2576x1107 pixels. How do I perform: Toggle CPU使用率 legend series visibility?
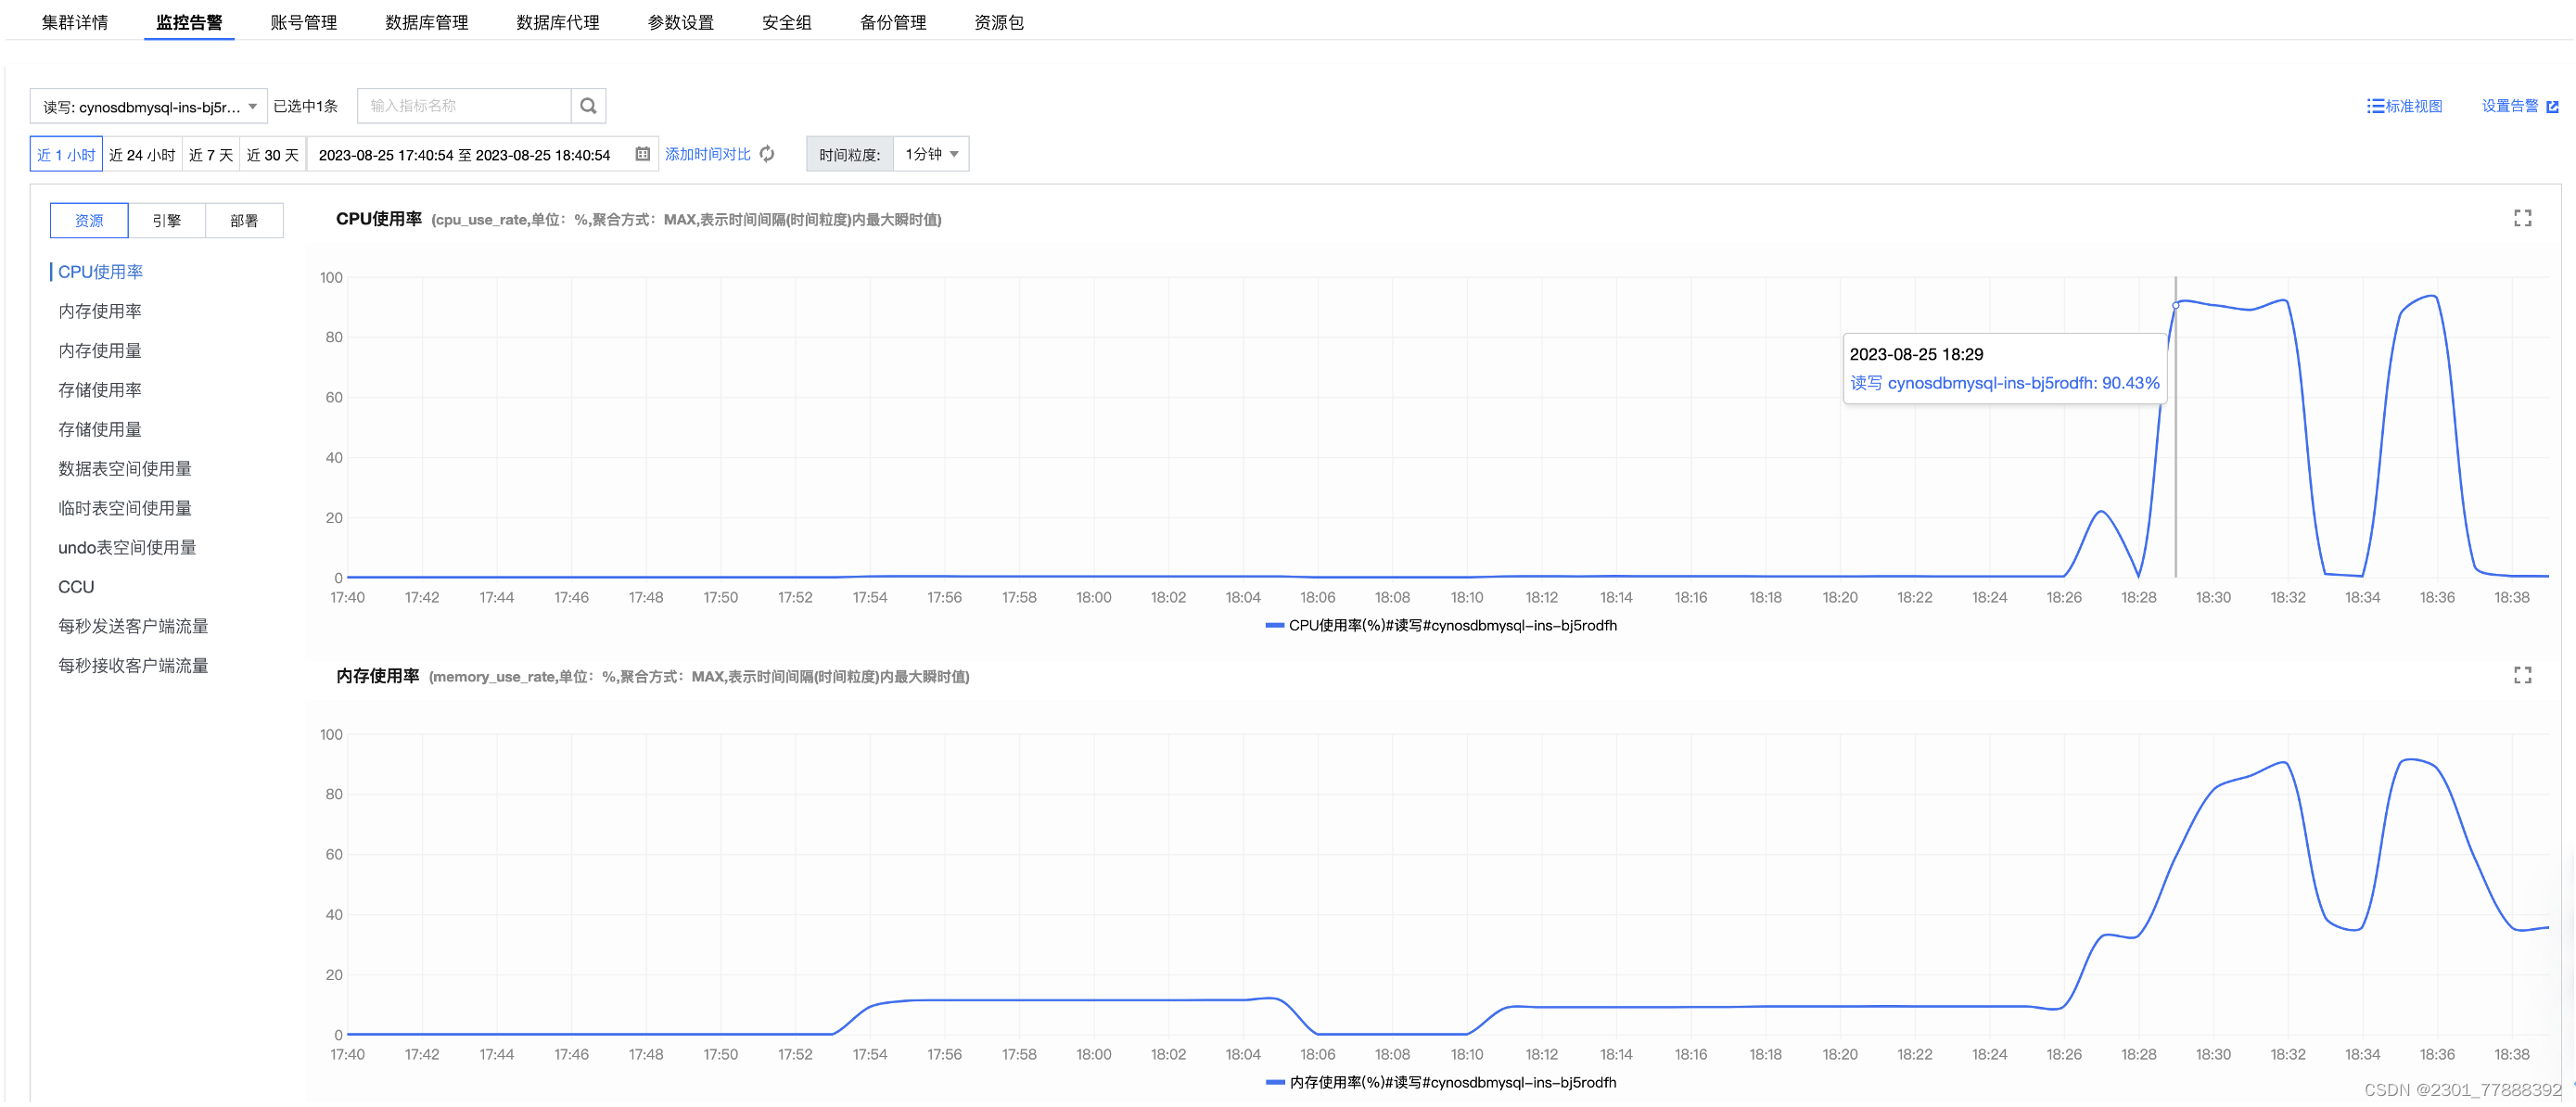pyautogui.click(x=1441, y=625)
